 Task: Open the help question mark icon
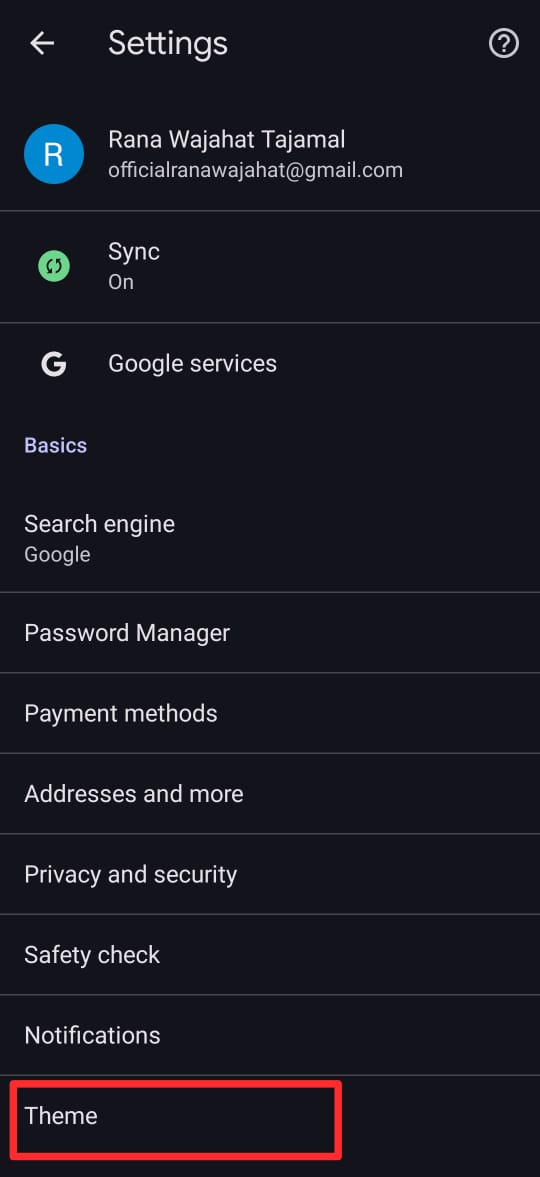point(504,44)
